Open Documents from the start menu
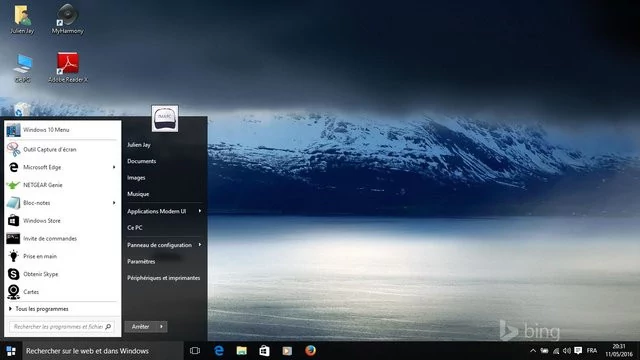 click(x=142, y=161)
